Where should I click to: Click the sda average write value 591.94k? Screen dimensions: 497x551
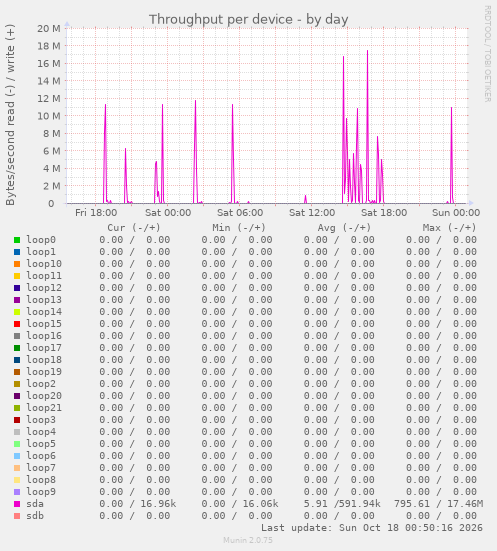[x=360, y=504]
